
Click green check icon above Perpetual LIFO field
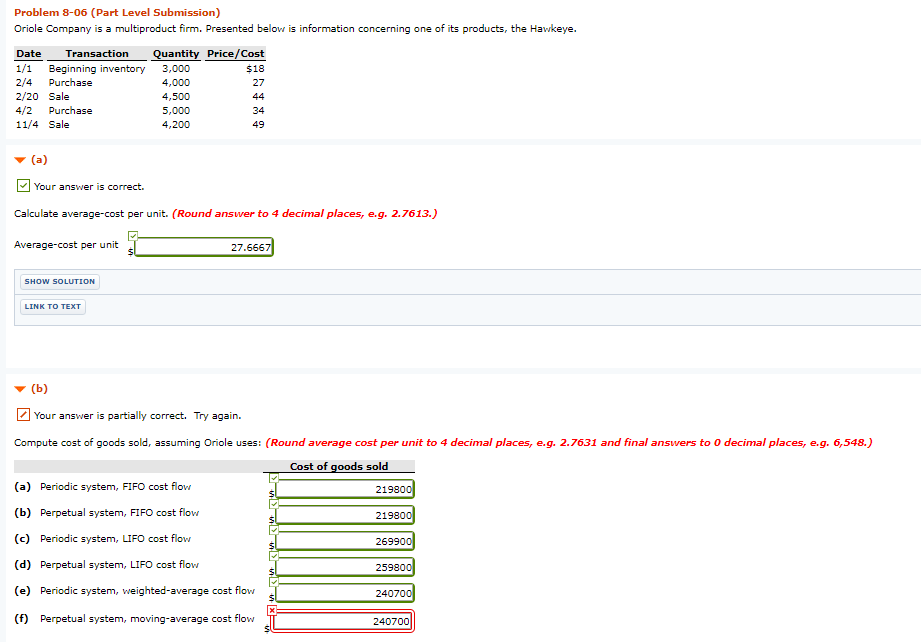pyautogui.click(x=274, y=555)
